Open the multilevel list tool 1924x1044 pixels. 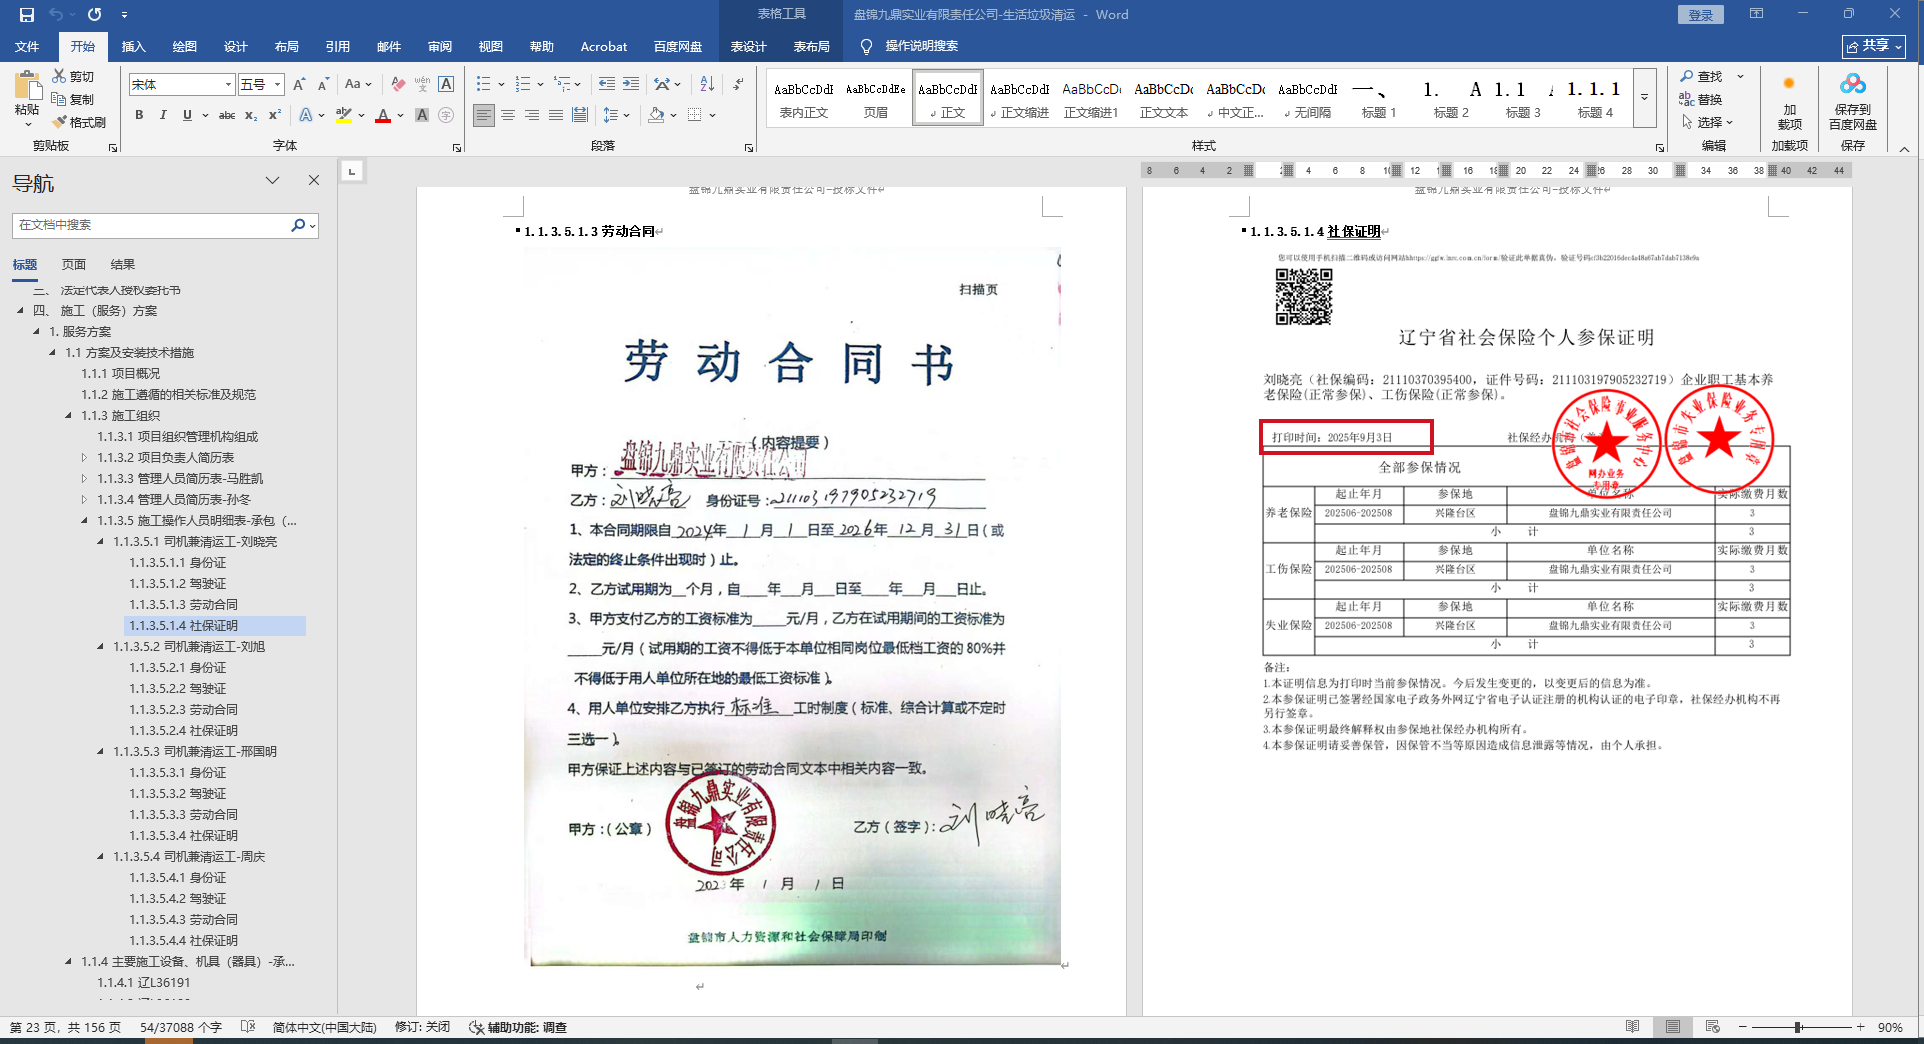[x=563, y=85]
